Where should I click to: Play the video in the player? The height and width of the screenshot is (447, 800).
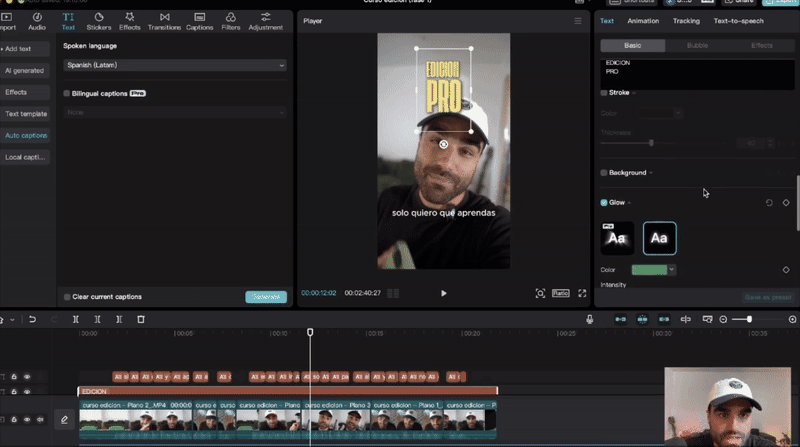point(443,293)
